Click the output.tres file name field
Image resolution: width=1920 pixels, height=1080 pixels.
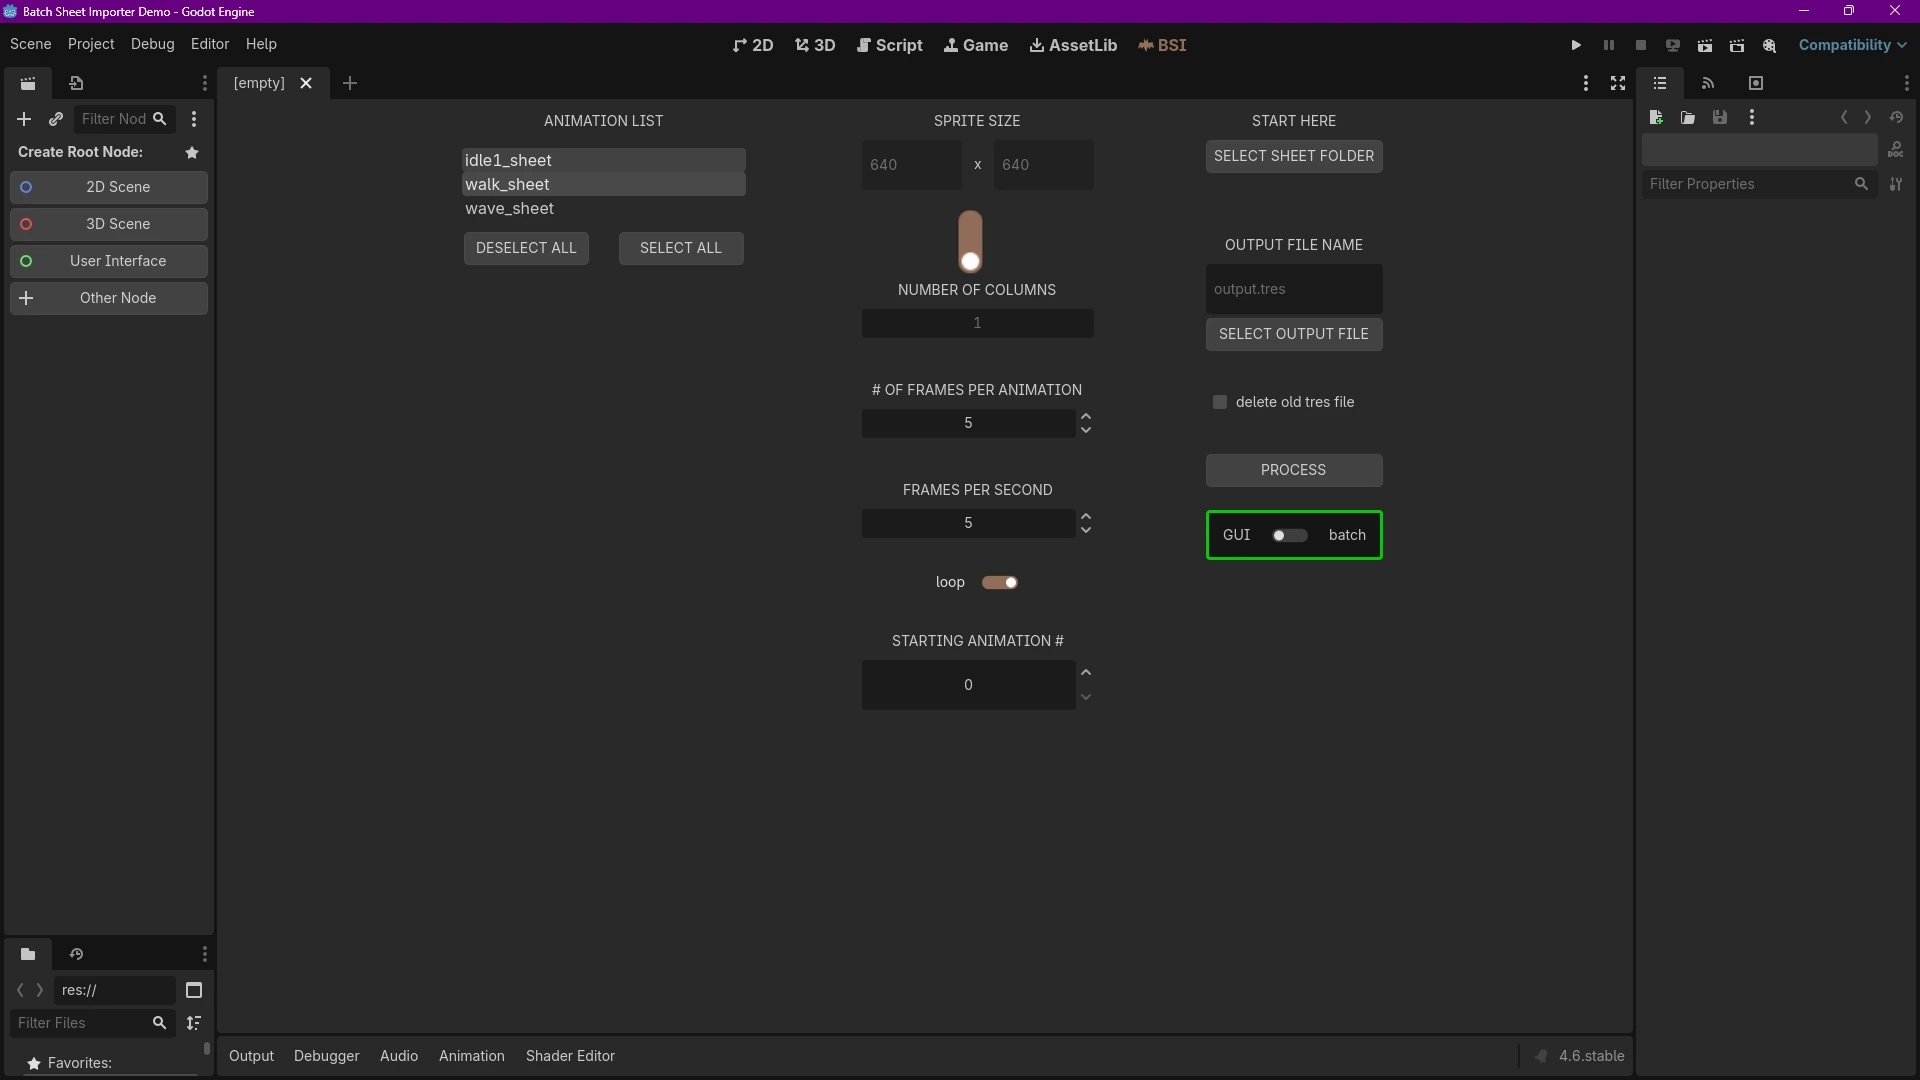pyautogui.click(x=1294, y=289)
